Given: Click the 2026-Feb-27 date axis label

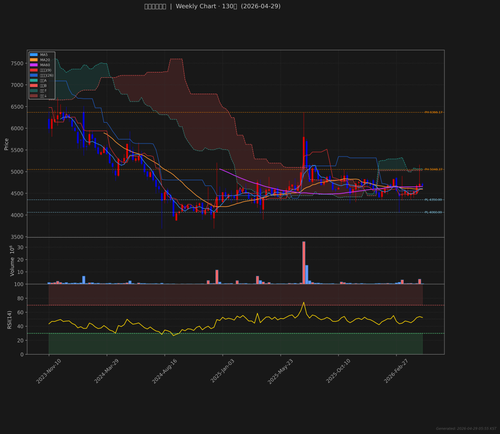Looking at the screenshot, I should point(396,371).
